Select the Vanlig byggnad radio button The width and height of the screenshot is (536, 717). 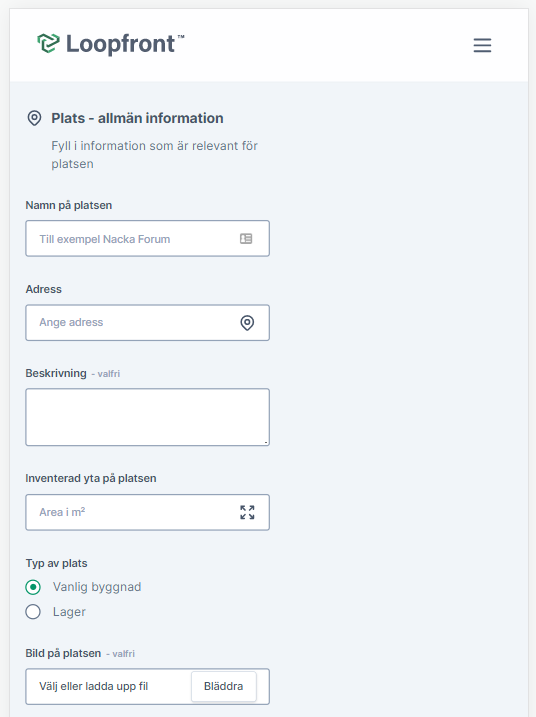[x=33, y=587]
